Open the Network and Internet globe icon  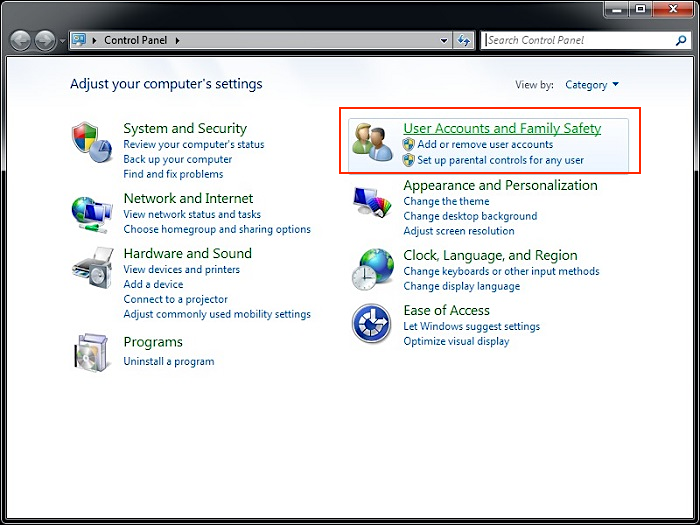(92, 215)
